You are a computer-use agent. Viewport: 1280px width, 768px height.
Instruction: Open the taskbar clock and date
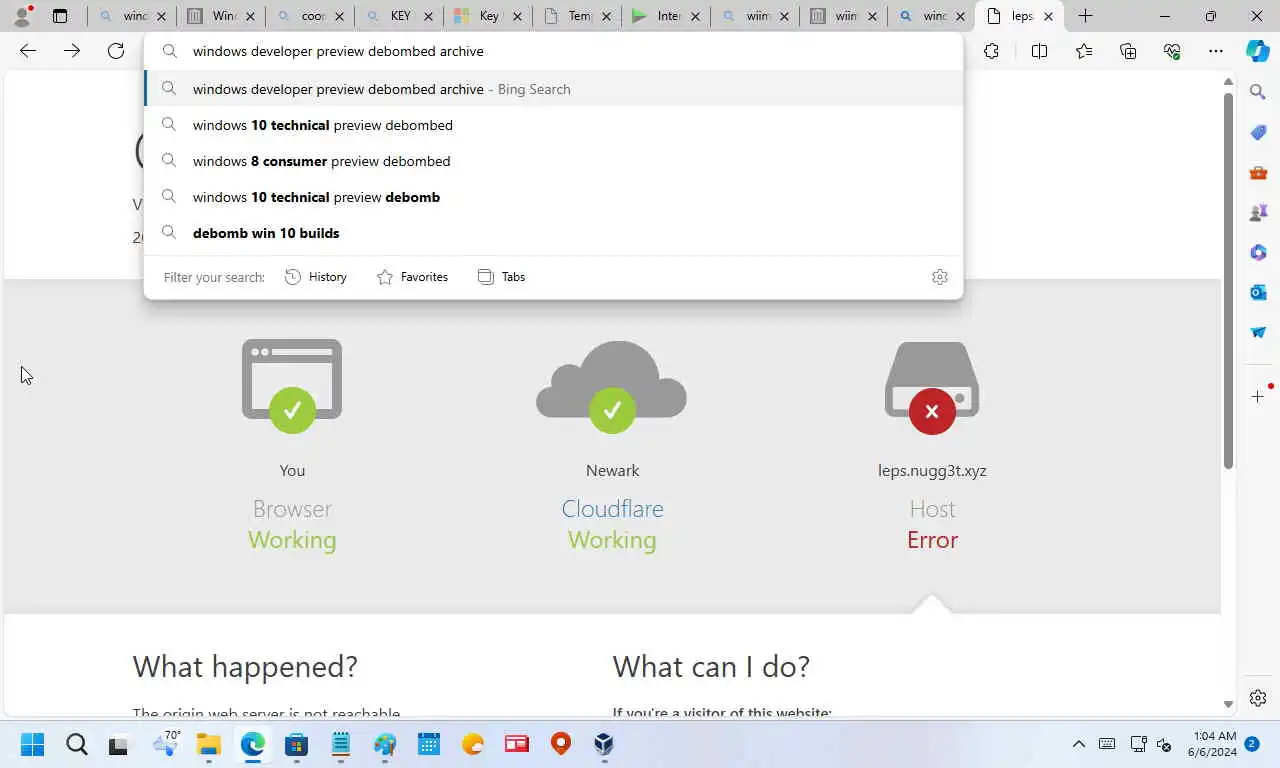pyautogui.click(x=1212, y=744)
